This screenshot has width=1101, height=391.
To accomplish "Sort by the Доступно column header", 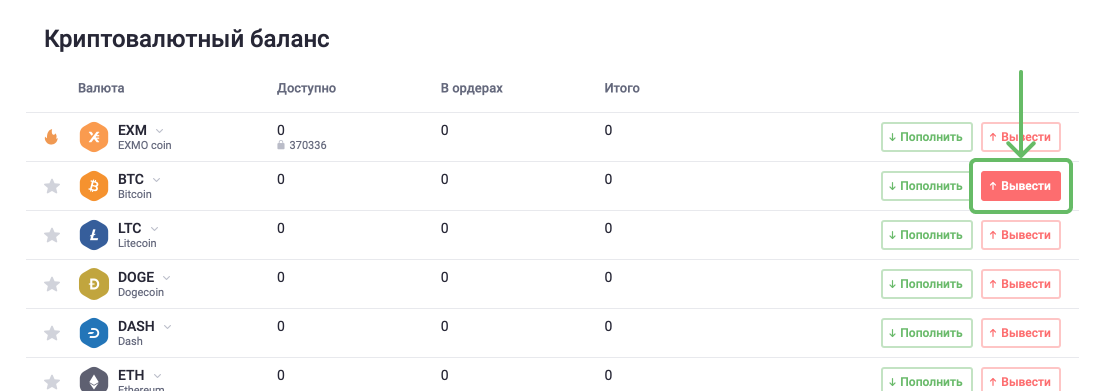I will pos(306,88).
